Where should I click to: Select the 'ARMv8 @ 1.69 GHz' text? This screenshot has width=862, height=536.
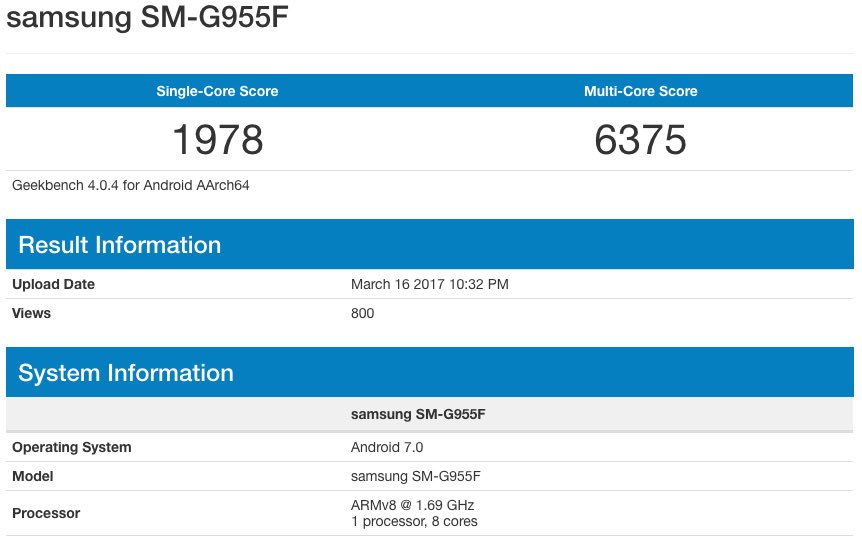[412, 505]
